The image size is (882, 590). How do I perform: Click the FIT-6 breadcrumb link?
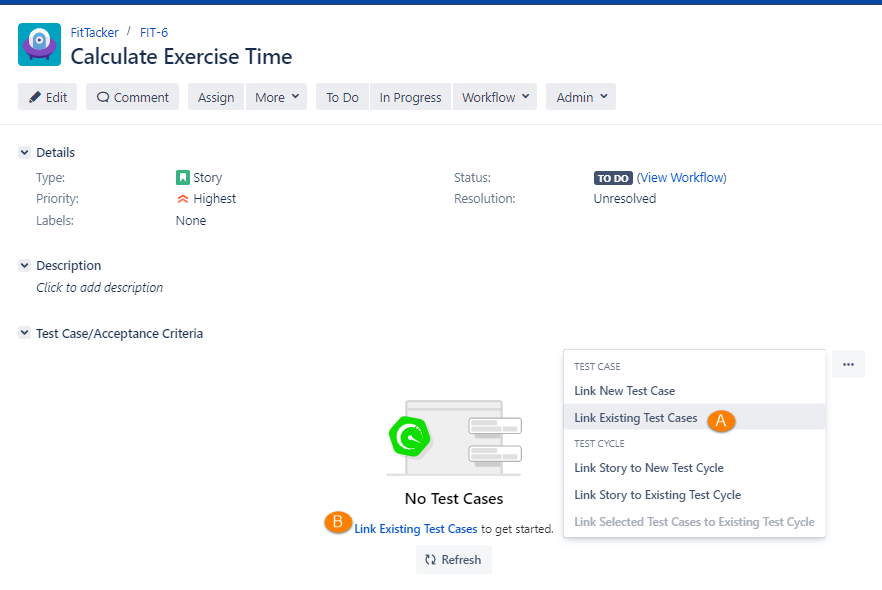point(154,33)
